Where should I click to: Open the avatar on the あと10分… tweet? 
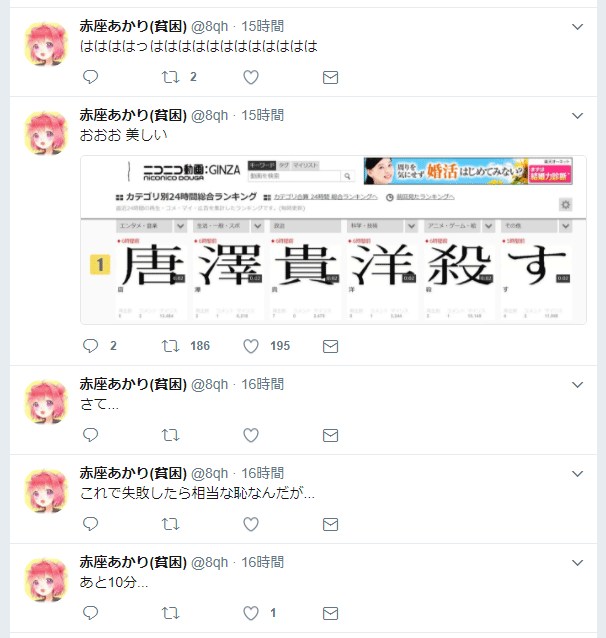(46, 580)
